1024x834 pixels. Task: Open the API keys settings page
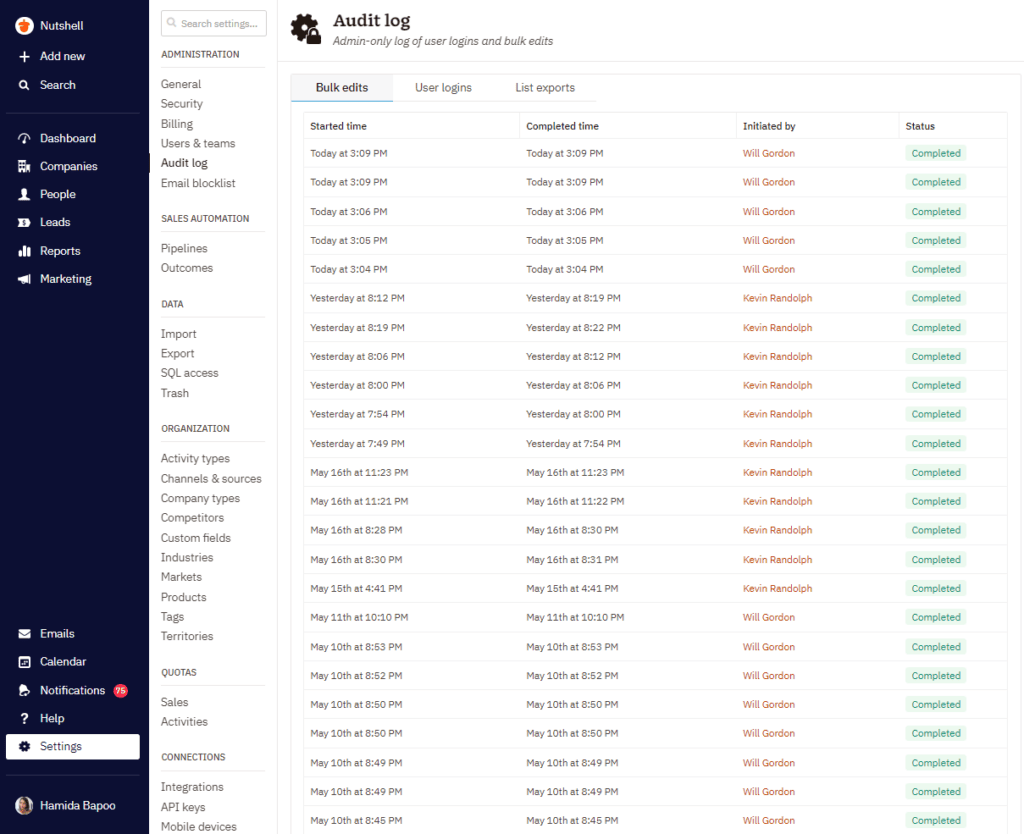click(x=183, y=807)
